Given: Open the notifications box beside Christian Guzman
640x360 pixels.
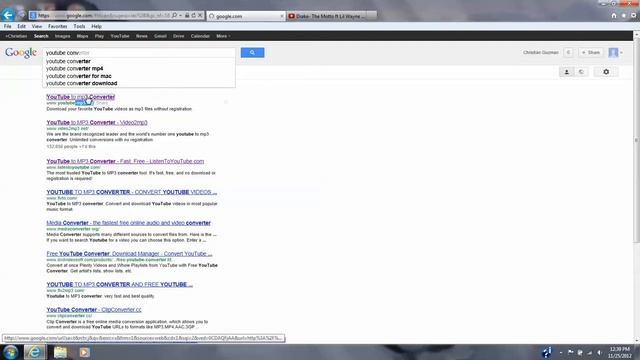Looking at the screenshot, I should coord(568,52).
